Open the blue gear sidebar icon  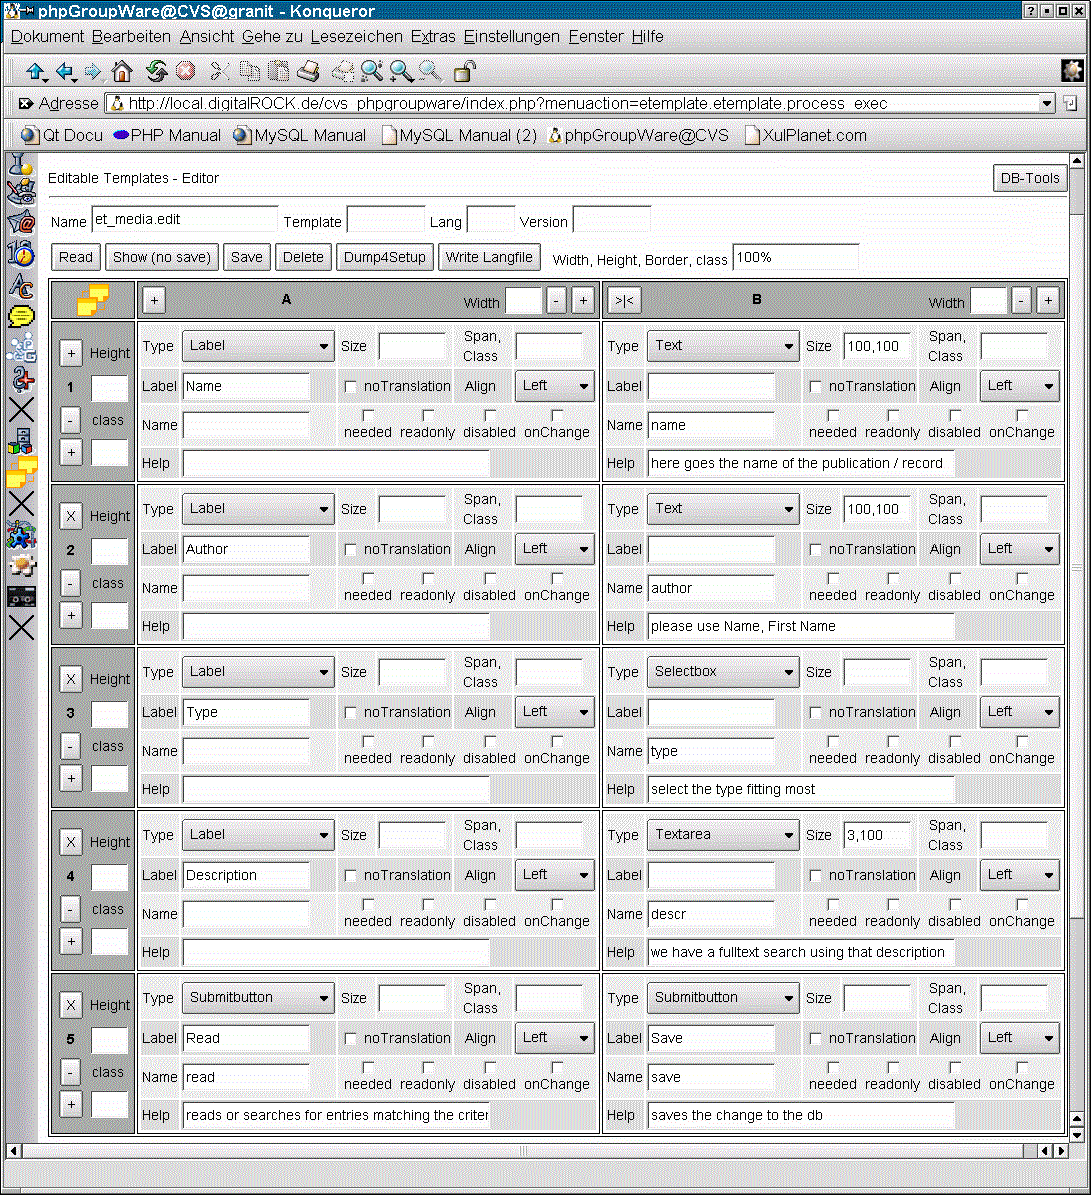[21, 535]
